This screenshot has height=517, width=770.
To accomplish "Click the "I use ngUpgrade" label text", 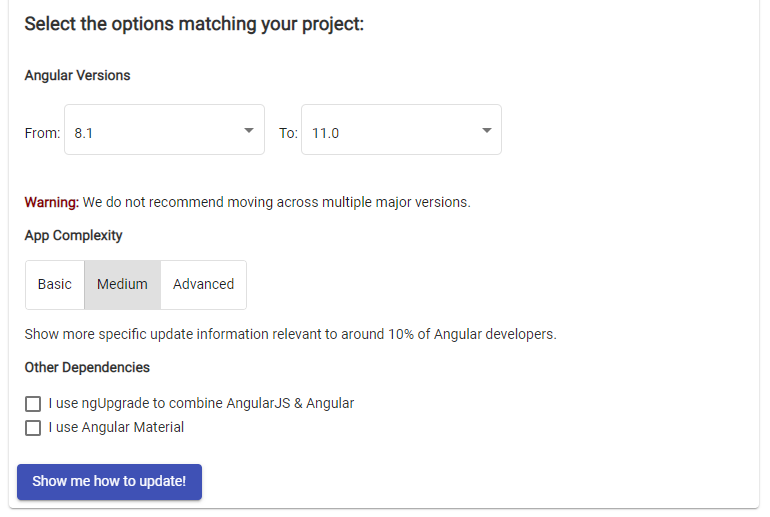I will 201,404.
